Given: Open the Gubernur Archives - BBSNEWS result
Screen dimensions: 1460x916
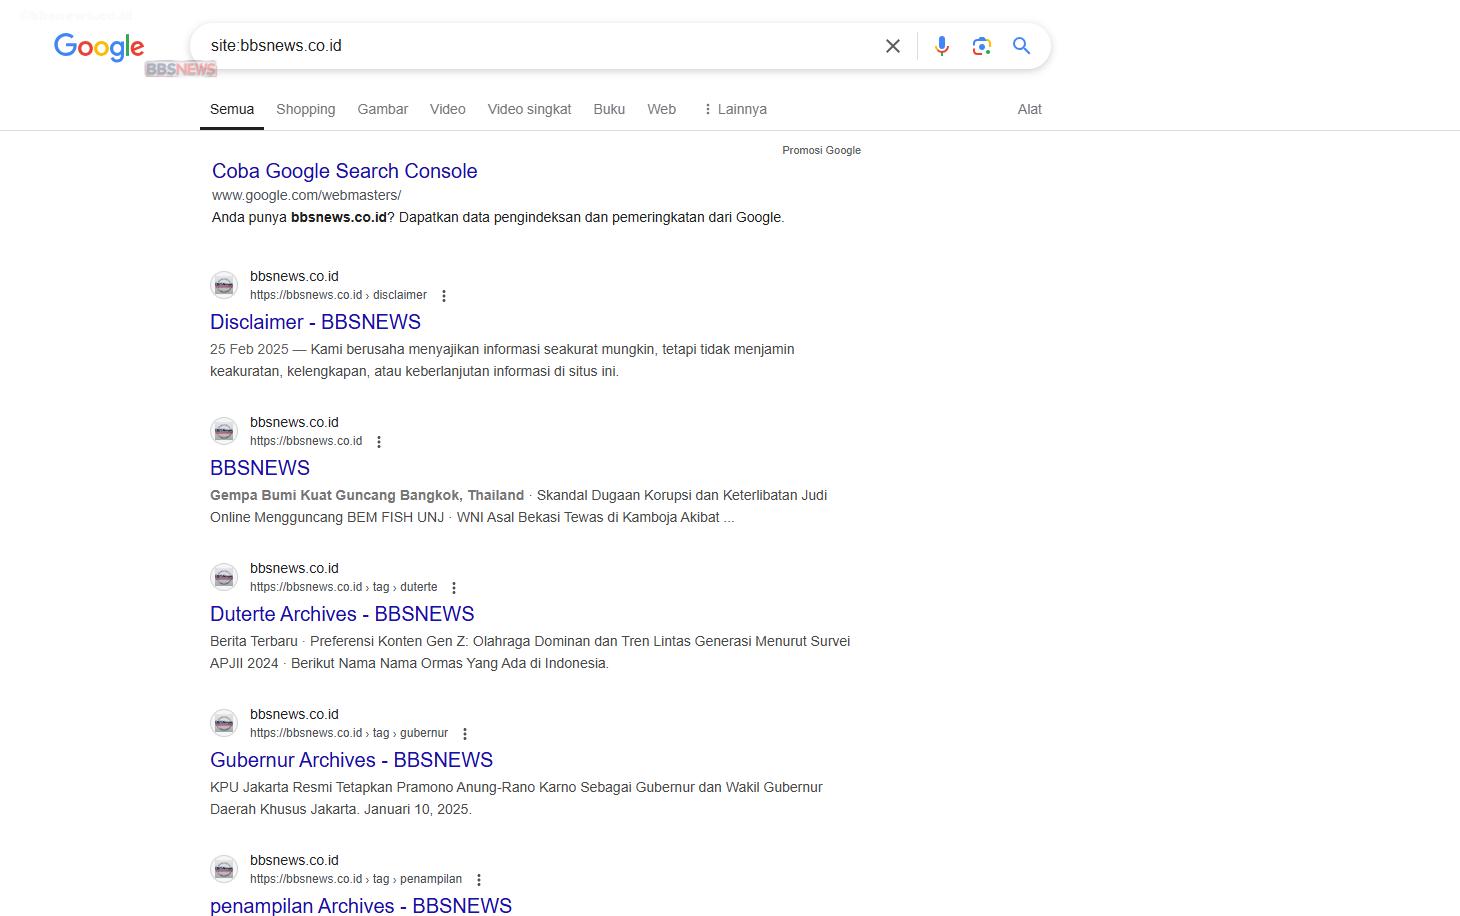Looking at the screenshot, I should coord(351,760).
